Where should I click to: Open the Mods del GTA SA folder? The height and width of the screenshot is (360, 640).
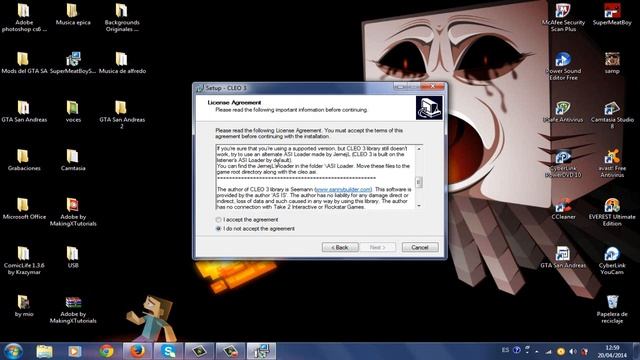24,62
